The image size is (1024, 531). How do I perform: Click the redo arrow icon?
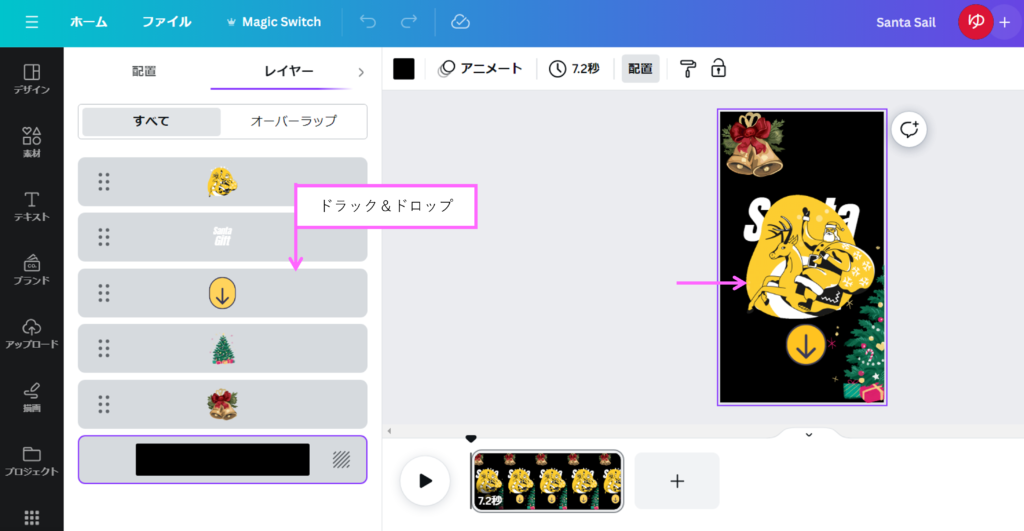(x=408, y=22)
